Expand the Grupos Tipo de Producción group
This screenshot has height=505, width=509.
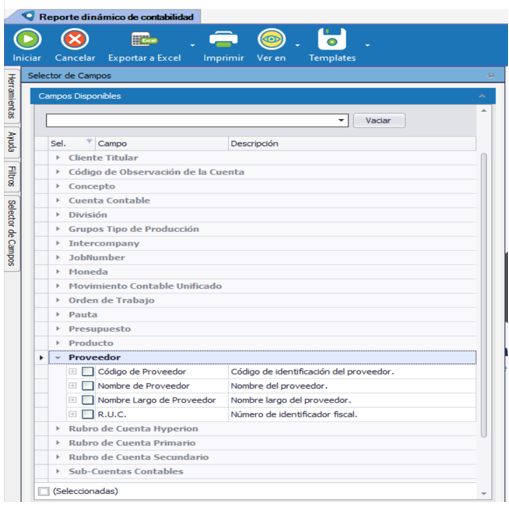click(x=58, y=229)
